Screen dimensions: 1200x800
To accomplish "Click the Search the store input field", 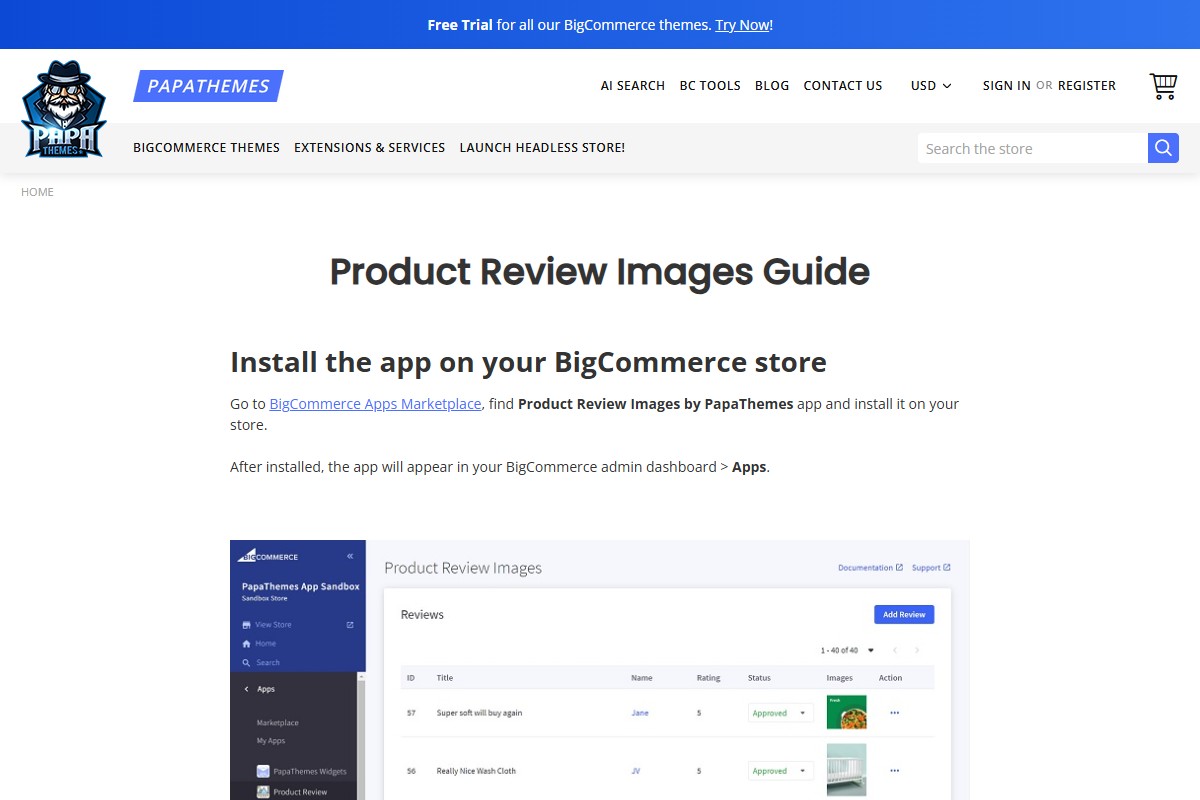I will coord(1030,147).
